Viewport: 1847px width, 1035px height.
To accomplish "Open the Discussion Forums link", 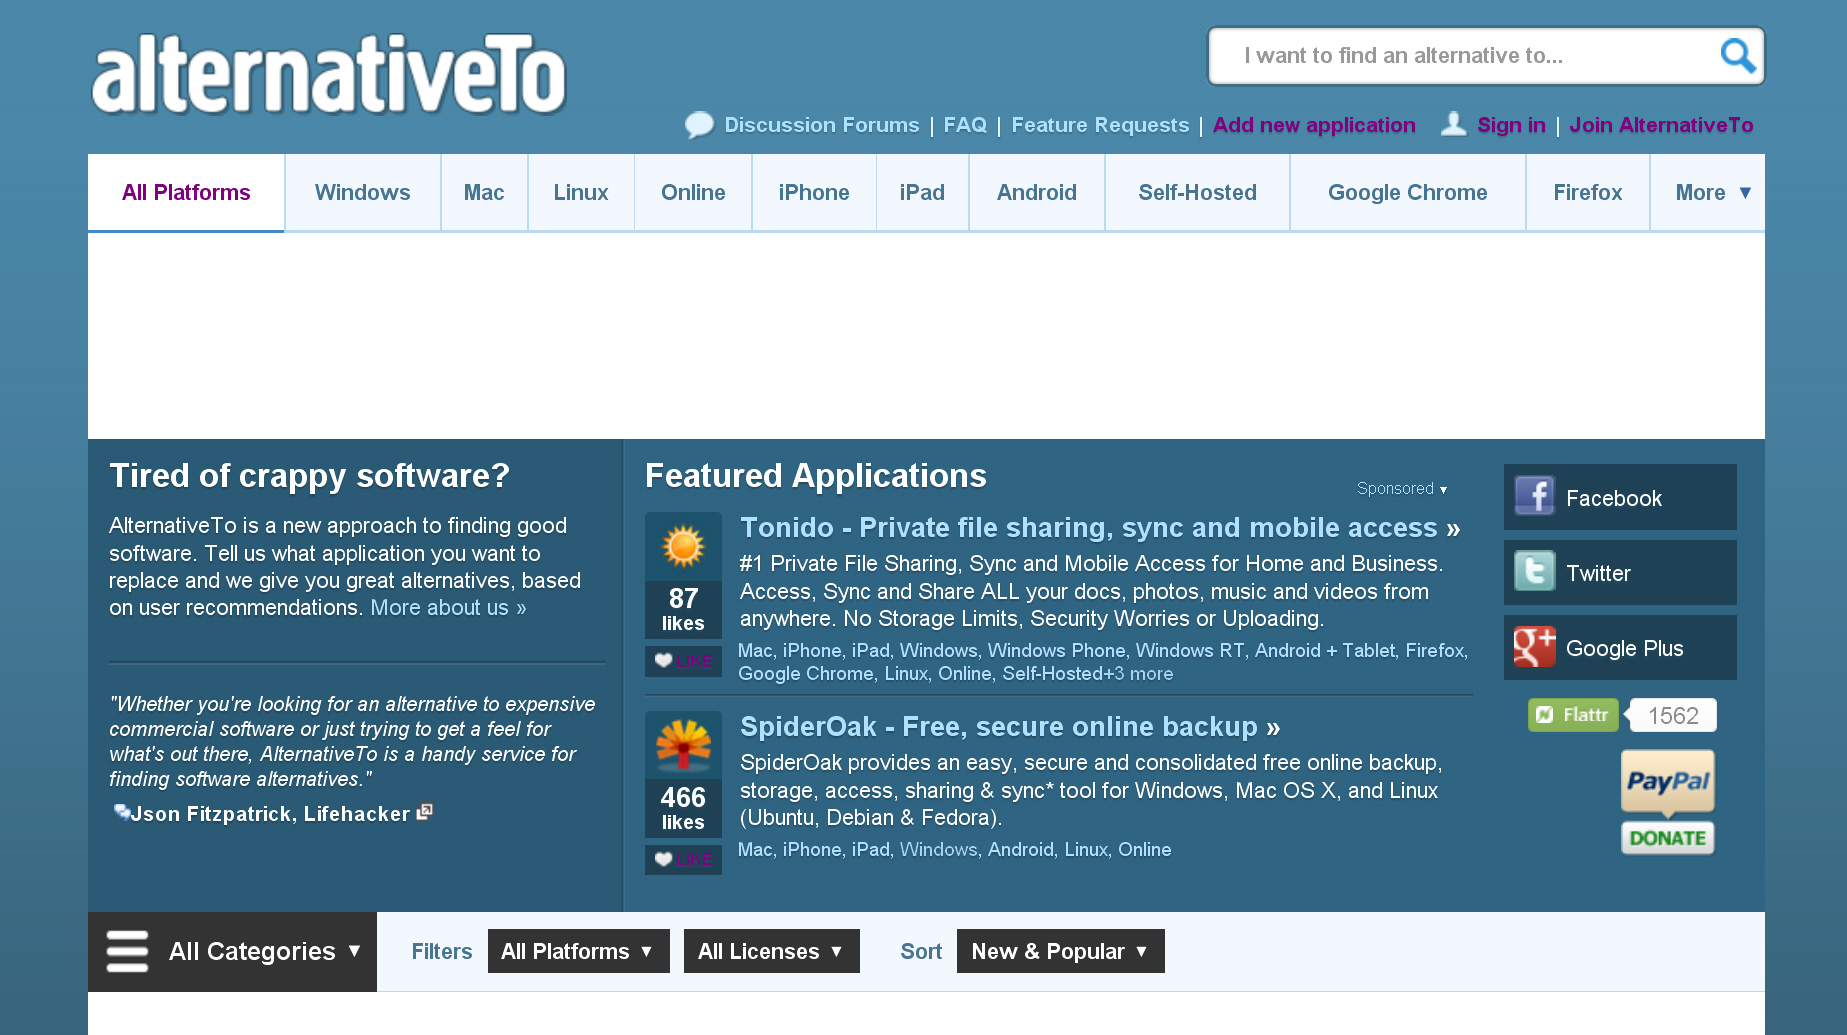I will tap(822, 125).
